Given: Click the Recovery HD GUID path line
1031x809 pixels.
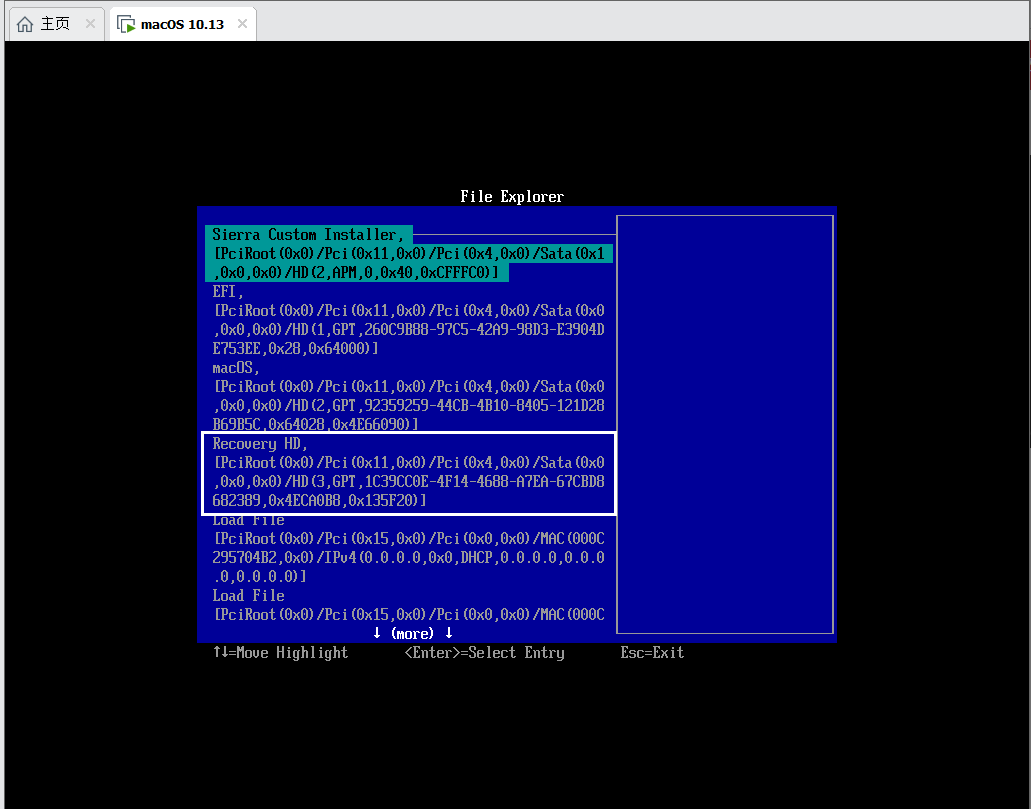Looking at the screenshot, I should (x=408, y=481).
